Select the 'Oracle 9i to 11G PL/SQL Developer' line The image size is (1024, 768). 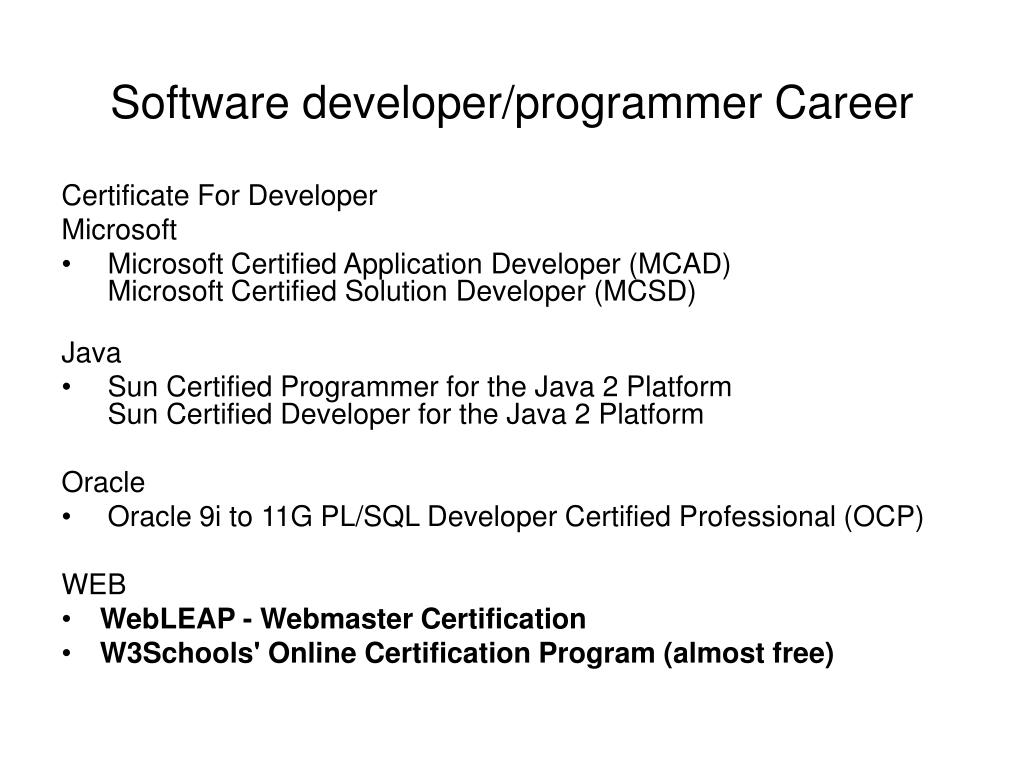point(515,517)
